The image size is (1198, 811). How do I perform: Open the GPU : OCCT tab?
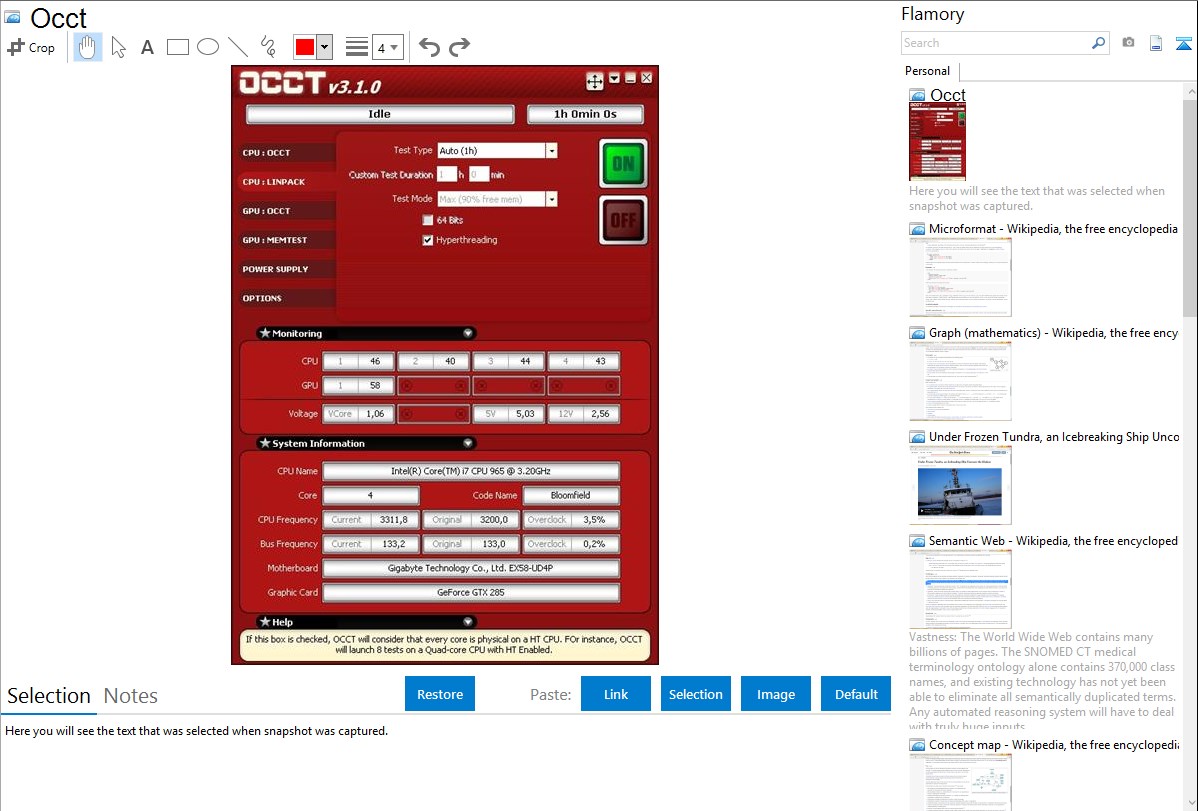tap(287, 211)
